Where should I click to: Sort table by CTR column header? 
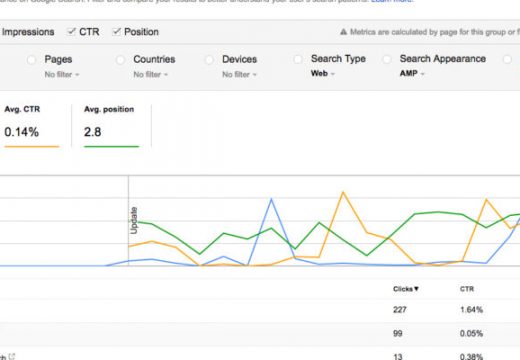click(467, 289)
